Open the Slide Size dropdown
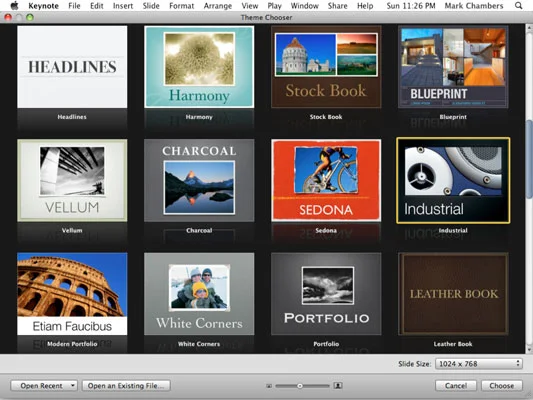This screenshot has height=400, width=533. tap(478, 364)
